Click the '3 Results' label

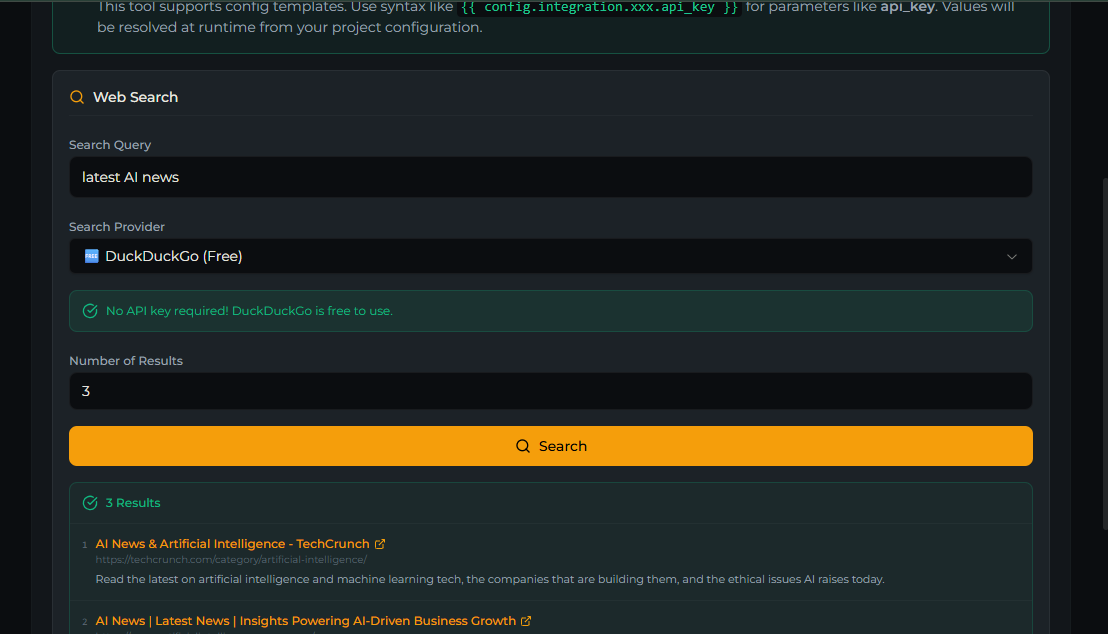(x=133, y=503)
